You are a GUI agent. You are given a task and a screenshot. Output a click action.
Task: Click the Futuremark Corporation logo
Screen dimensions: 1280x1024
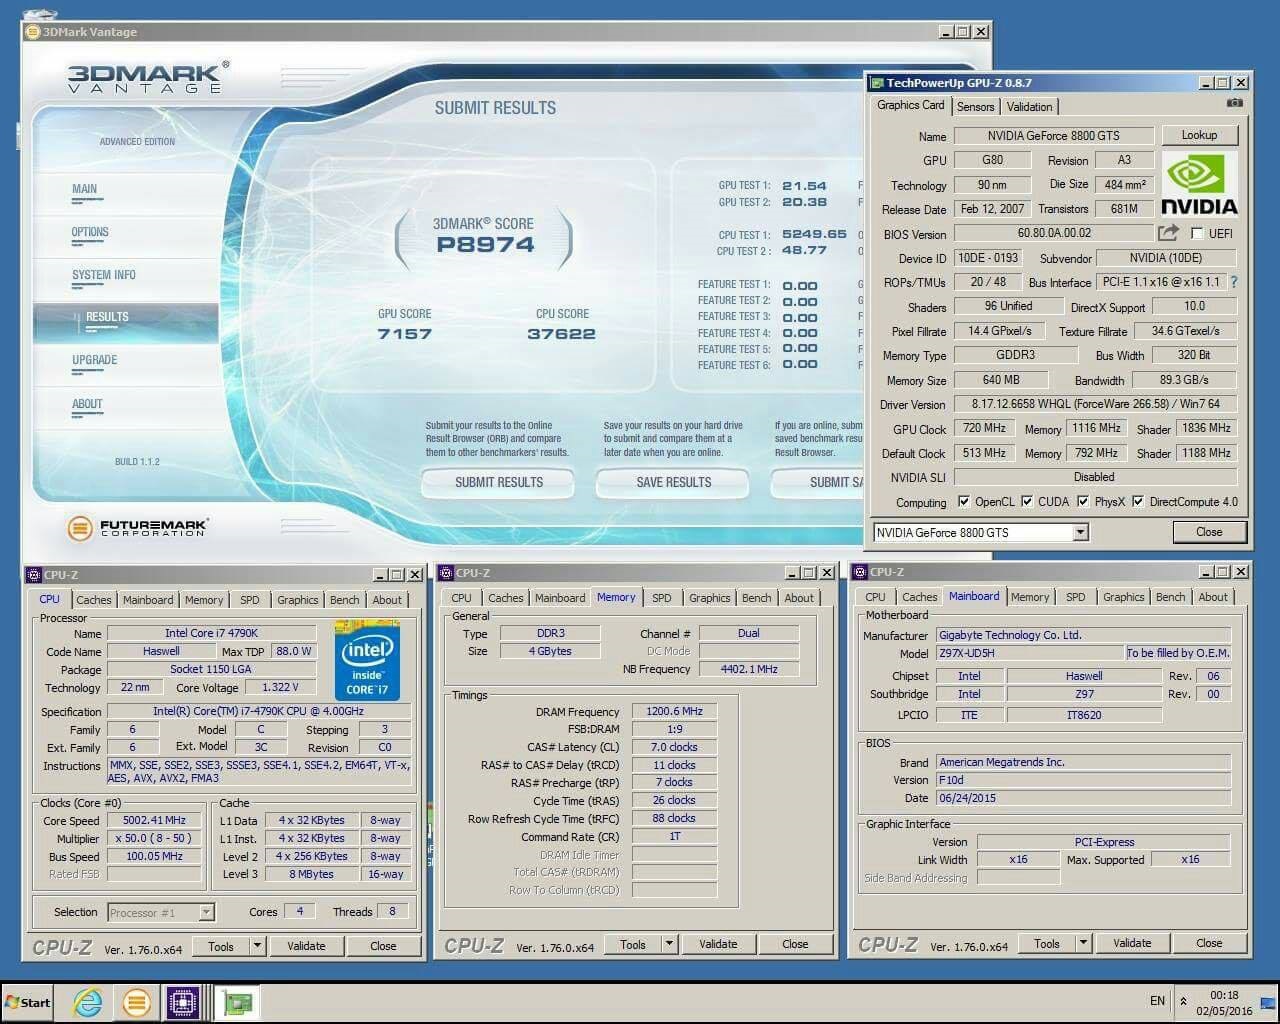(x=137, y=528)
